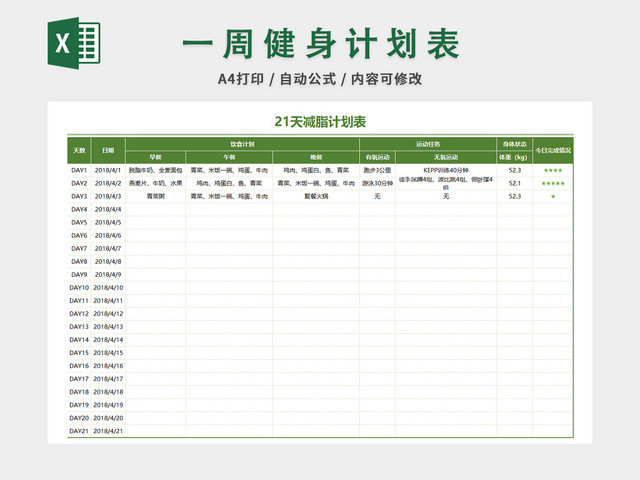Click the date cell 2018/4/18

click(x=108, y=392)
